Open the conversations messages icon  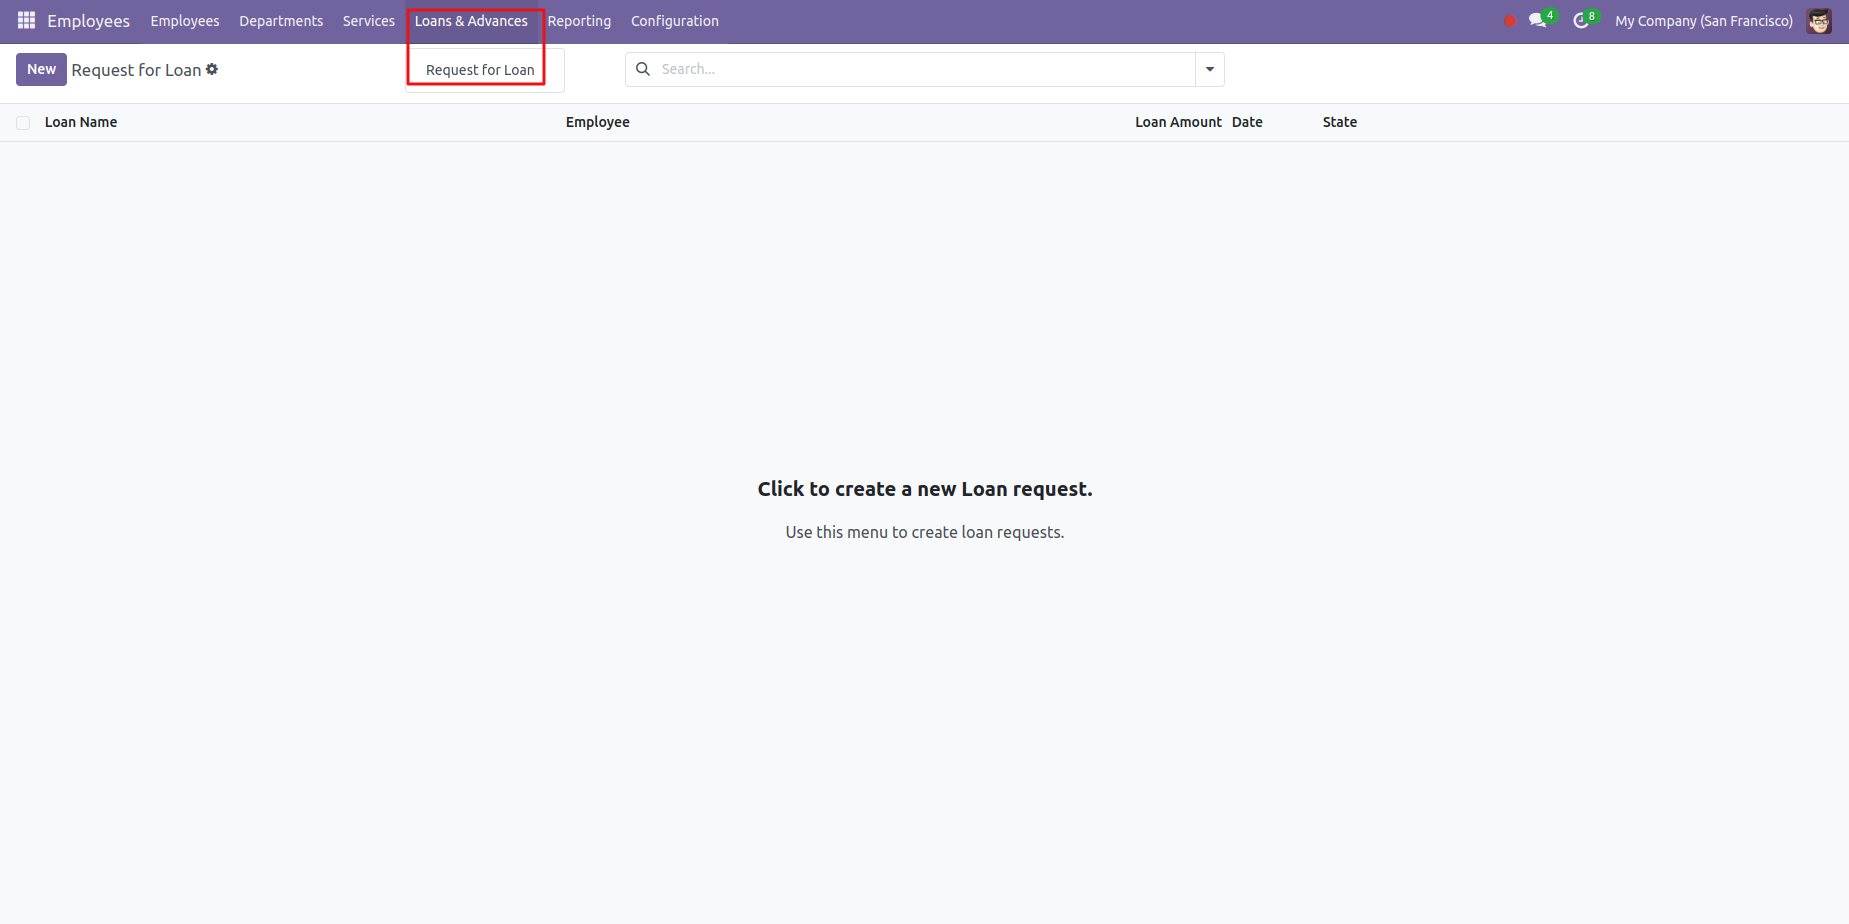click(1537, 21)
